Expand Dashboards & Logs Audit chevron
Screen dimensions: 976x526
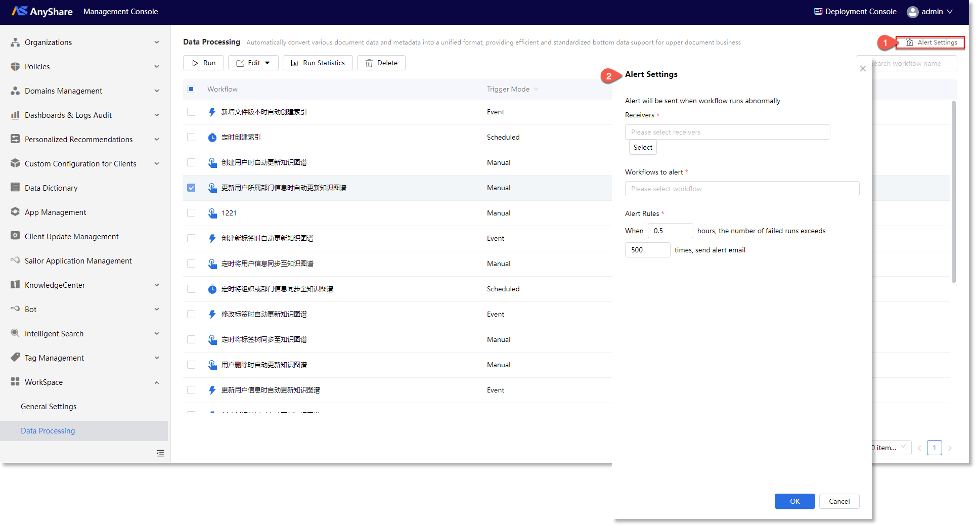point(156,115)
